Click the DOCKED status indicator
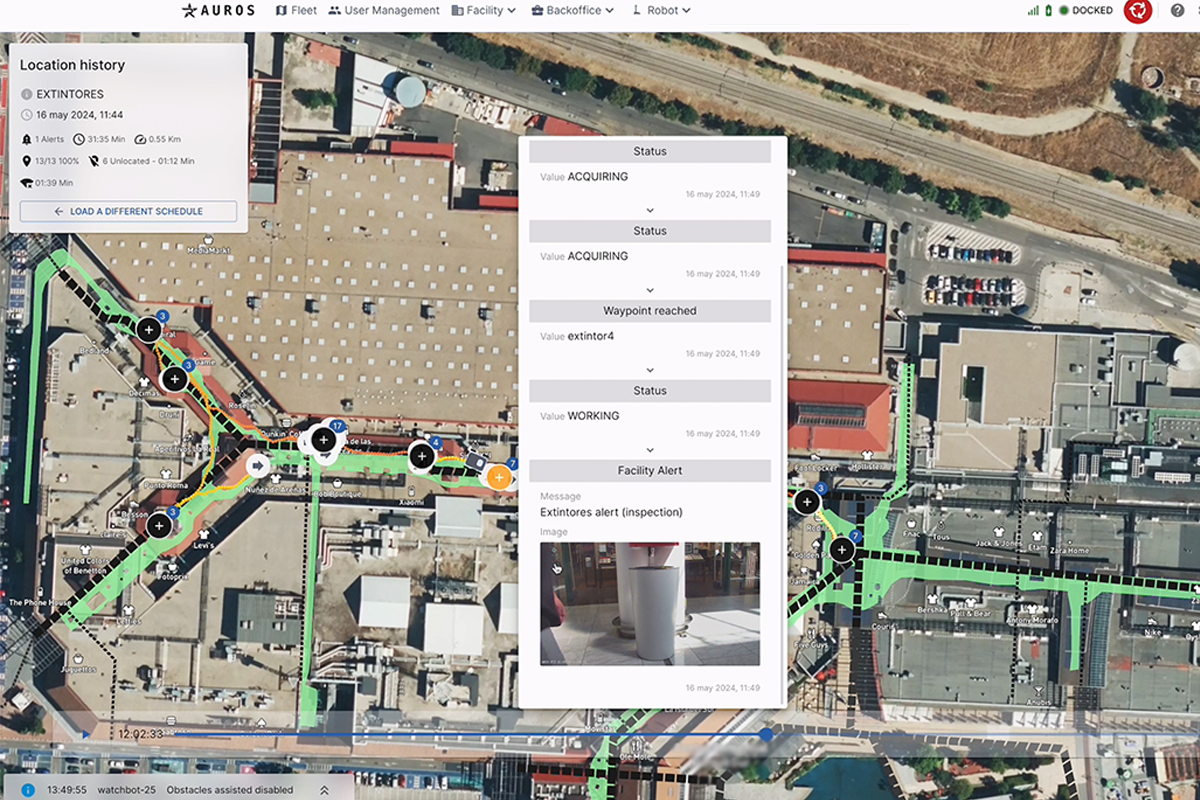The height and width of the screenshot is (800, 1200). [x=1085, y=11]
